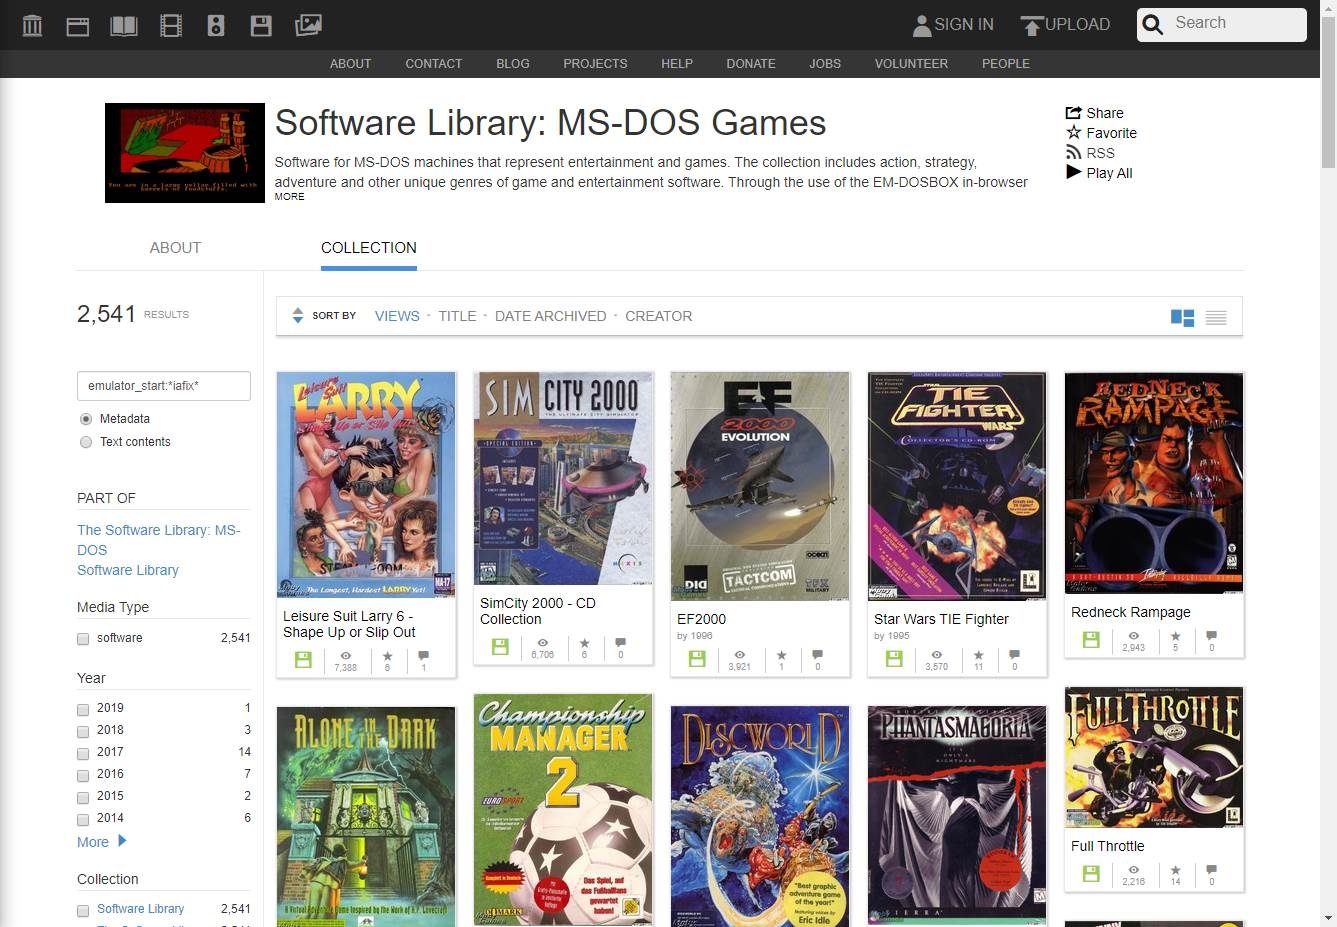Viewport: 1337px width, 927px height.
Task: Click the magnifier icon in search box
Action: pos(1153,25)
